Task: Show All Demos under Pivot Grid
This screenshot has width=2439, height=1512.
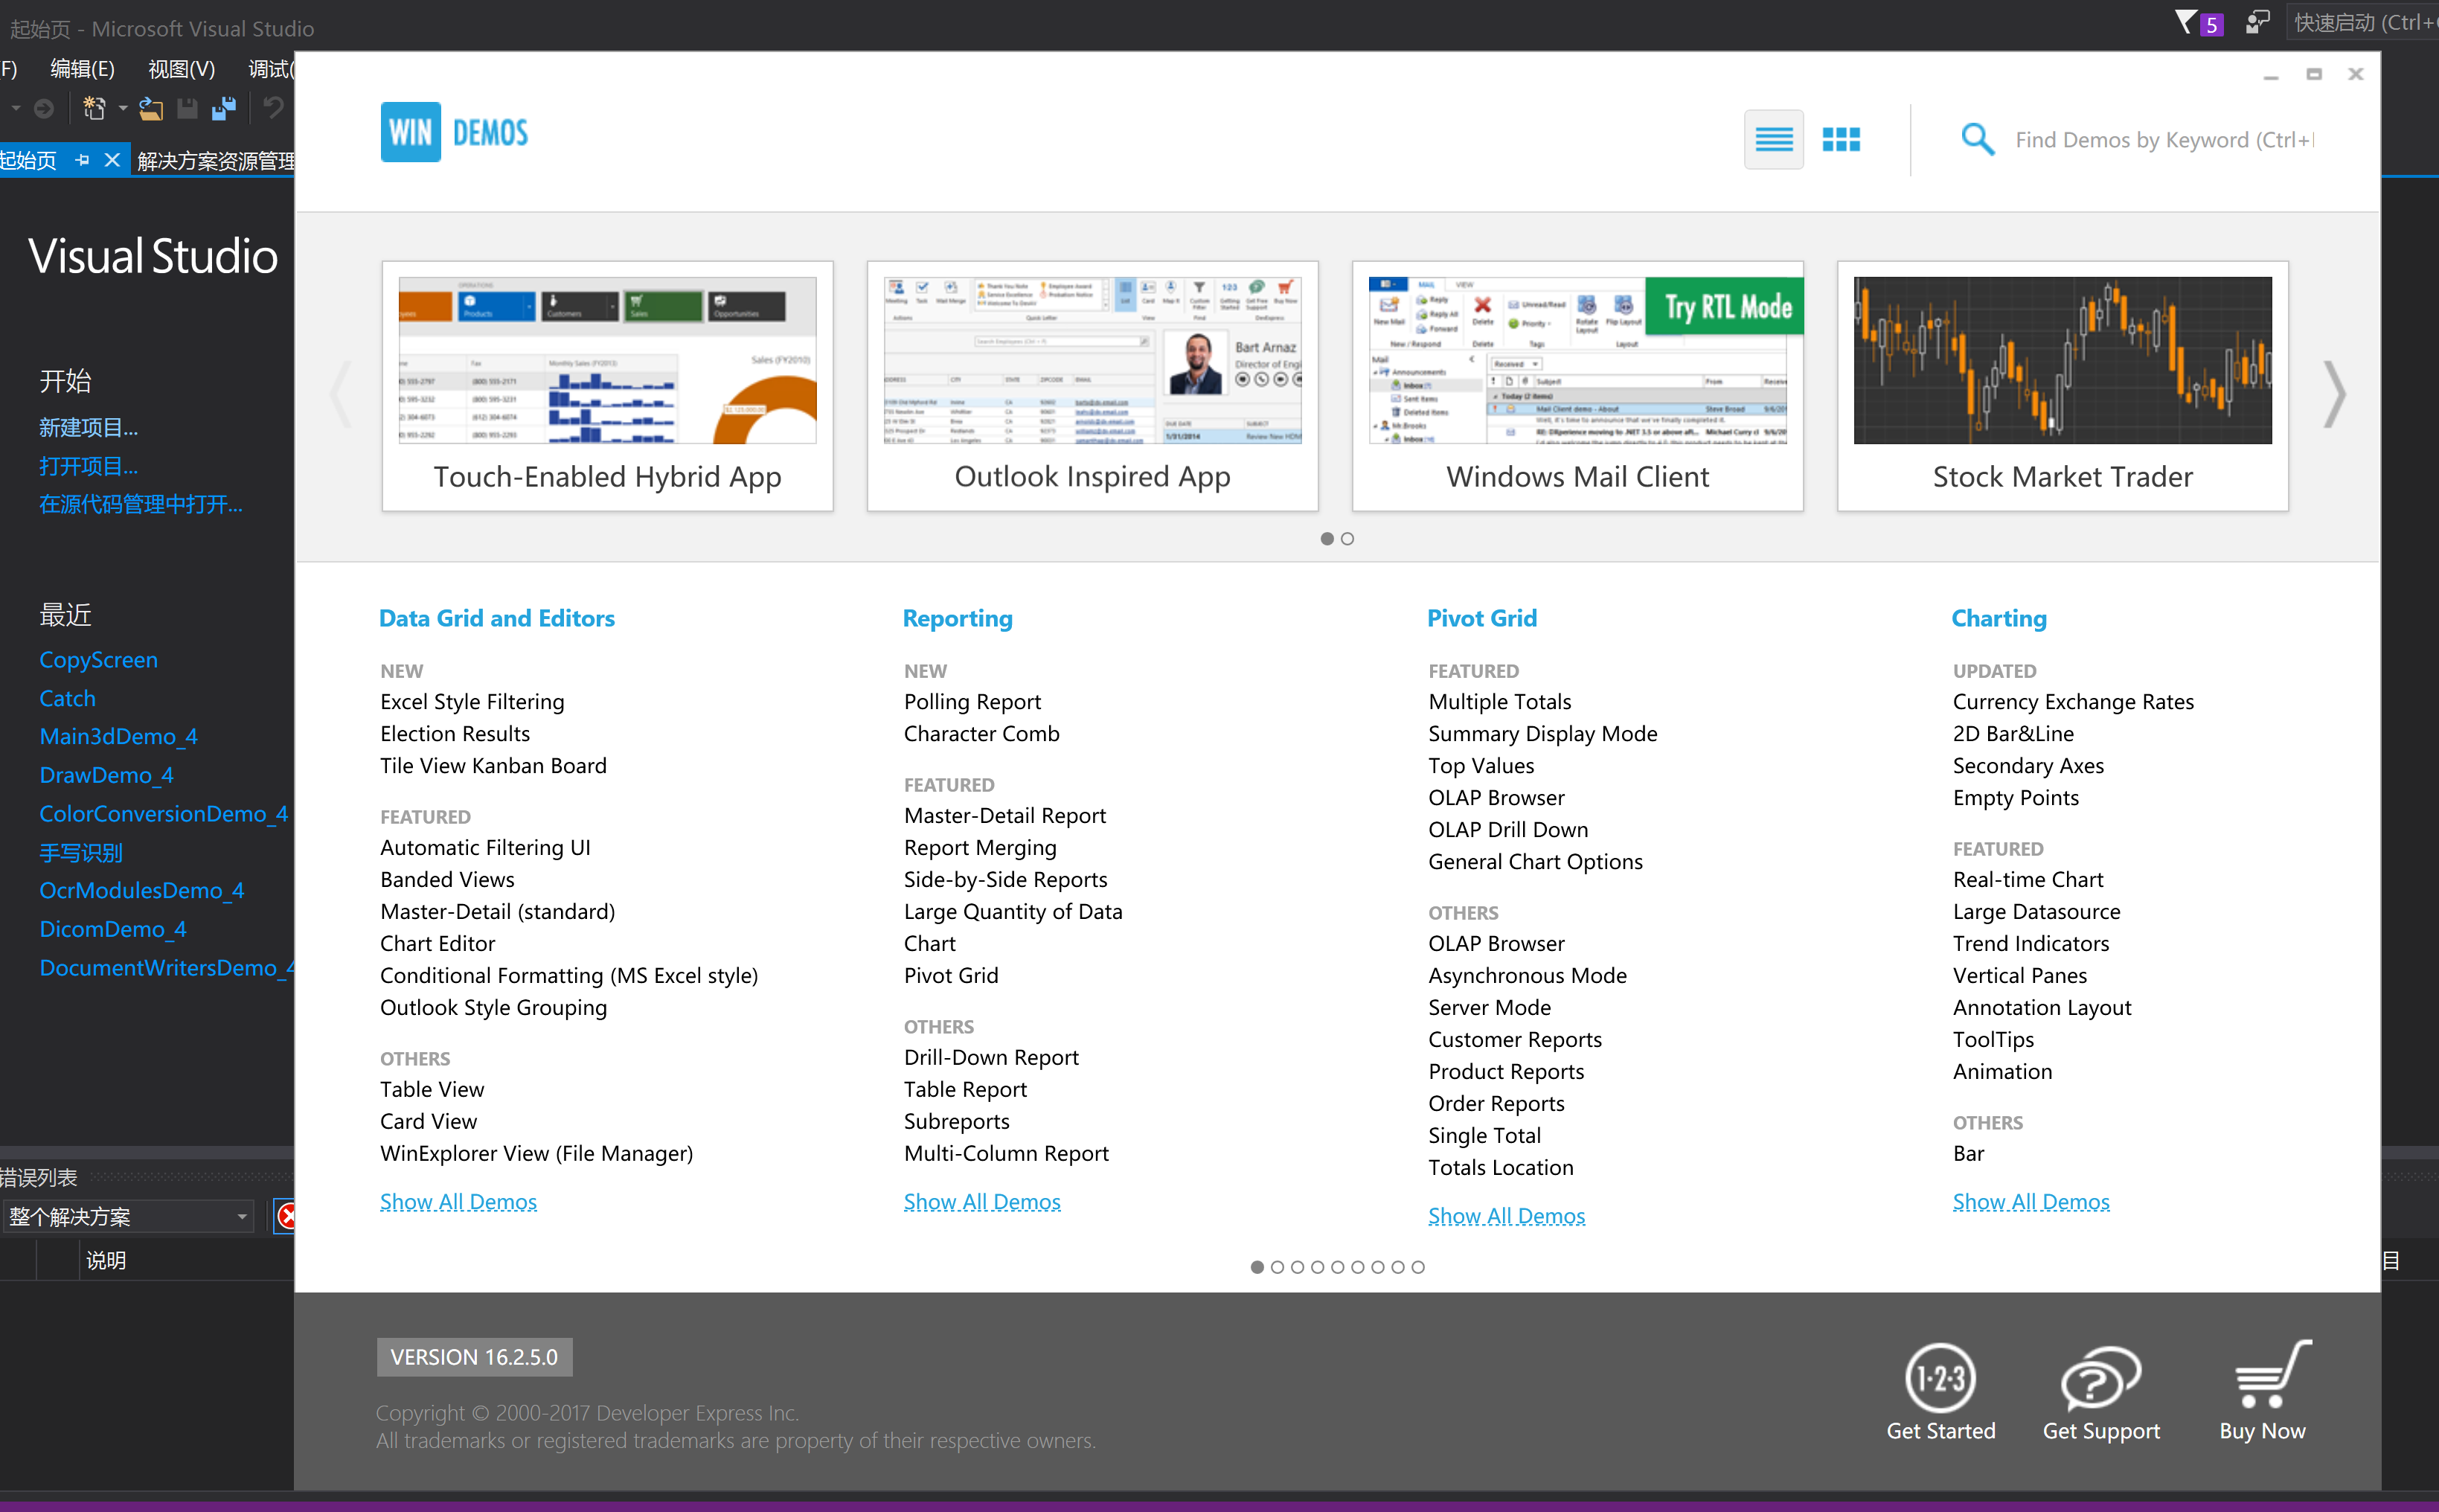Action: (x=1506, y=1215)
